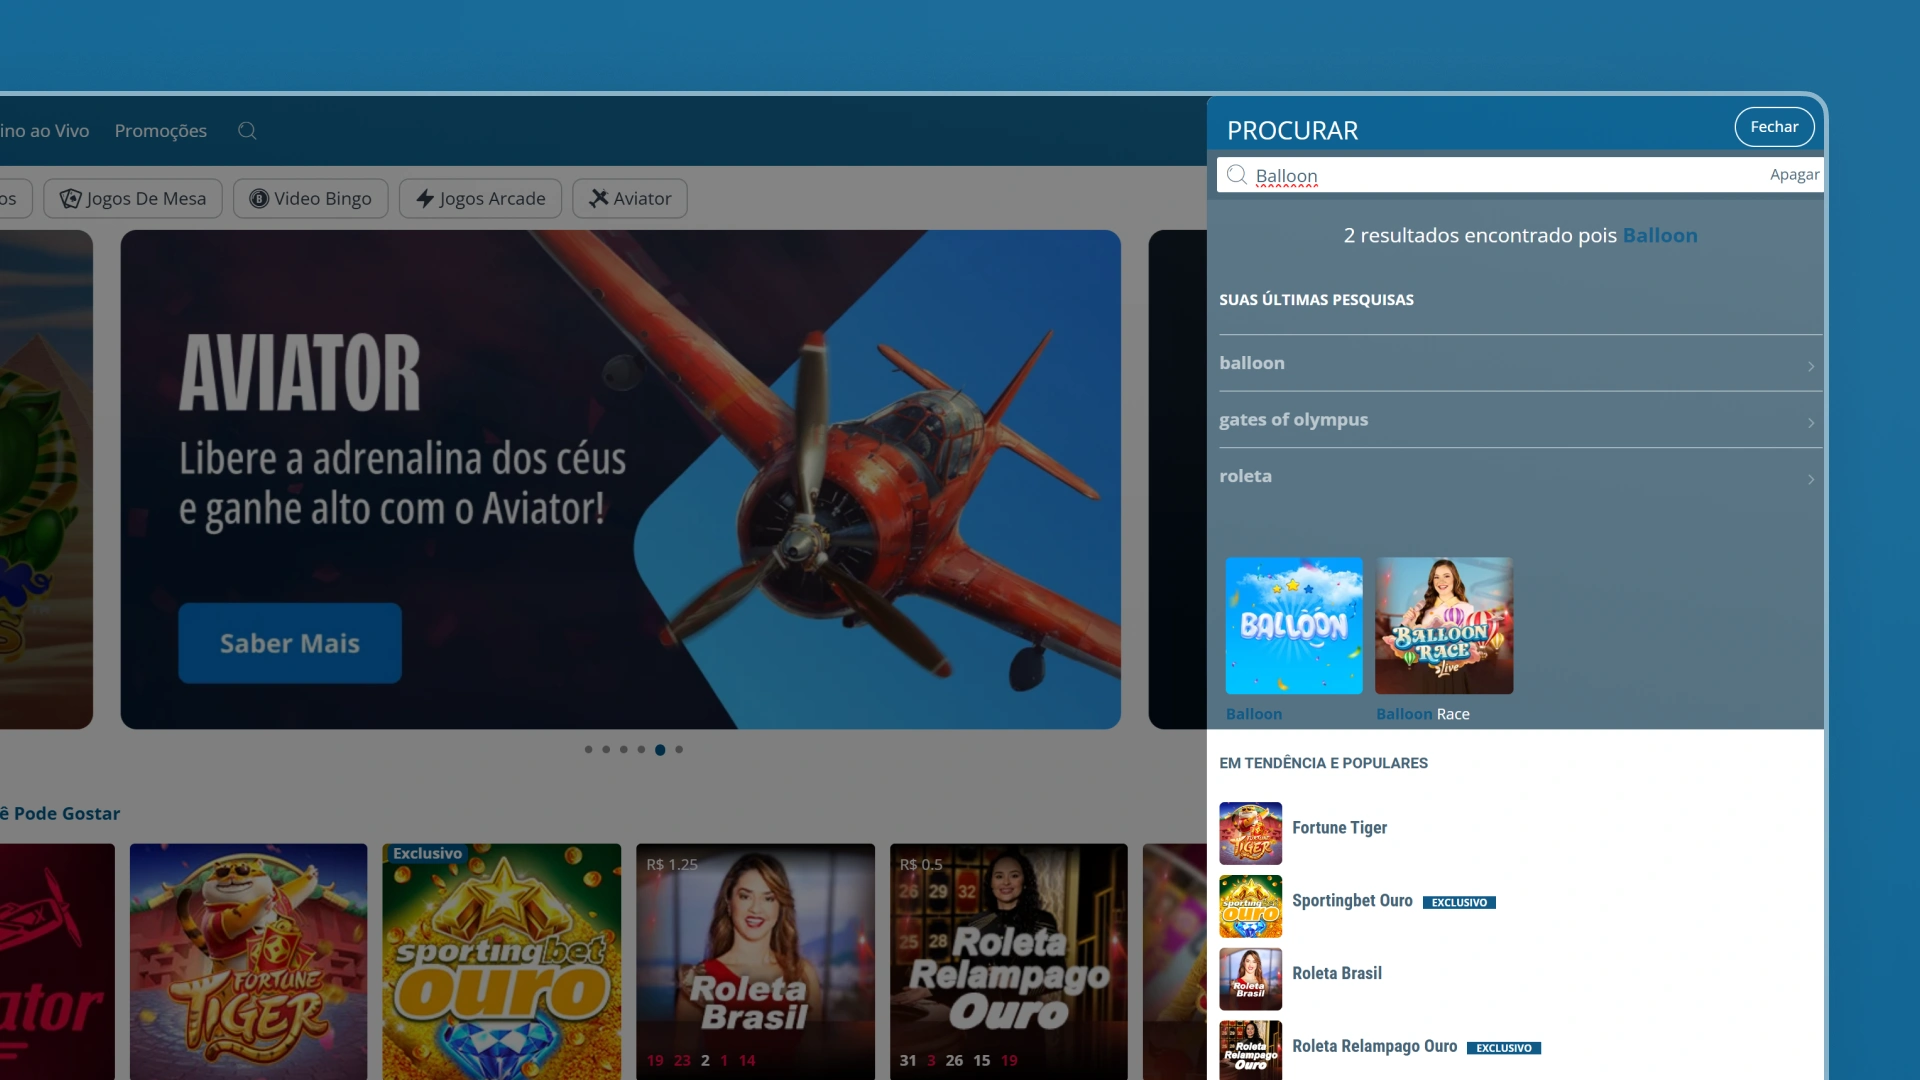Open Roleta Relampago Ouro trending icon
The image size is (1920, 1080).
(x=1250, y=1050)
